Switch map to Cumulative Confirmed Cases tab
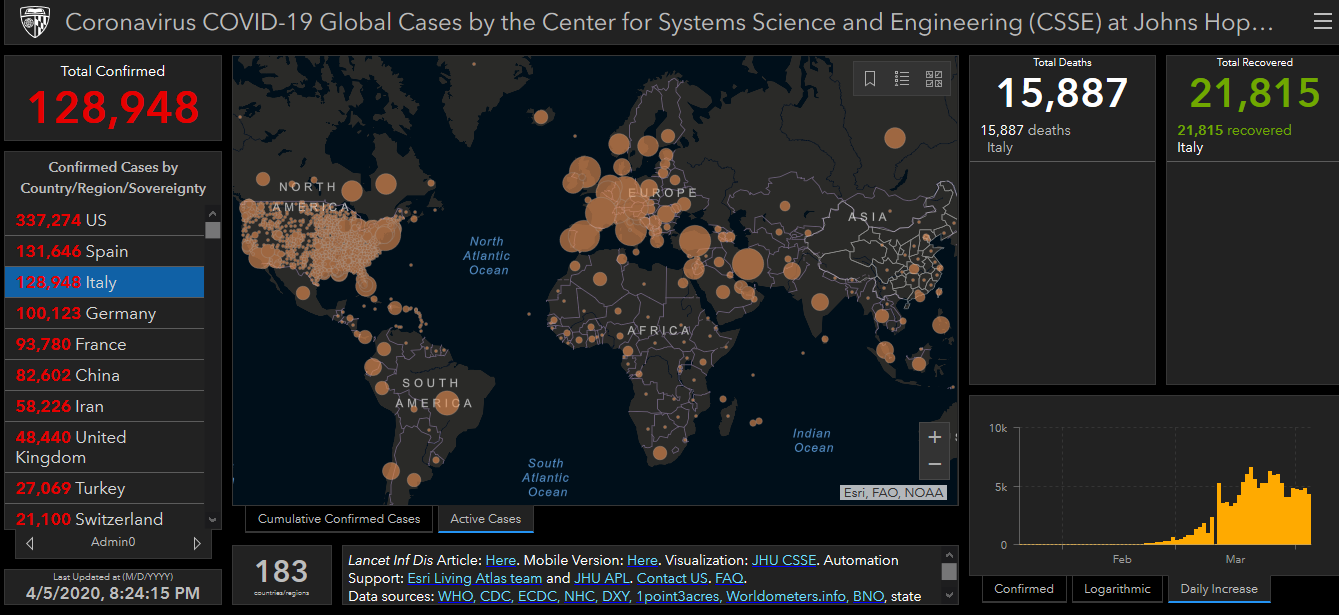 pyautogui.click(x=339, y=519)
